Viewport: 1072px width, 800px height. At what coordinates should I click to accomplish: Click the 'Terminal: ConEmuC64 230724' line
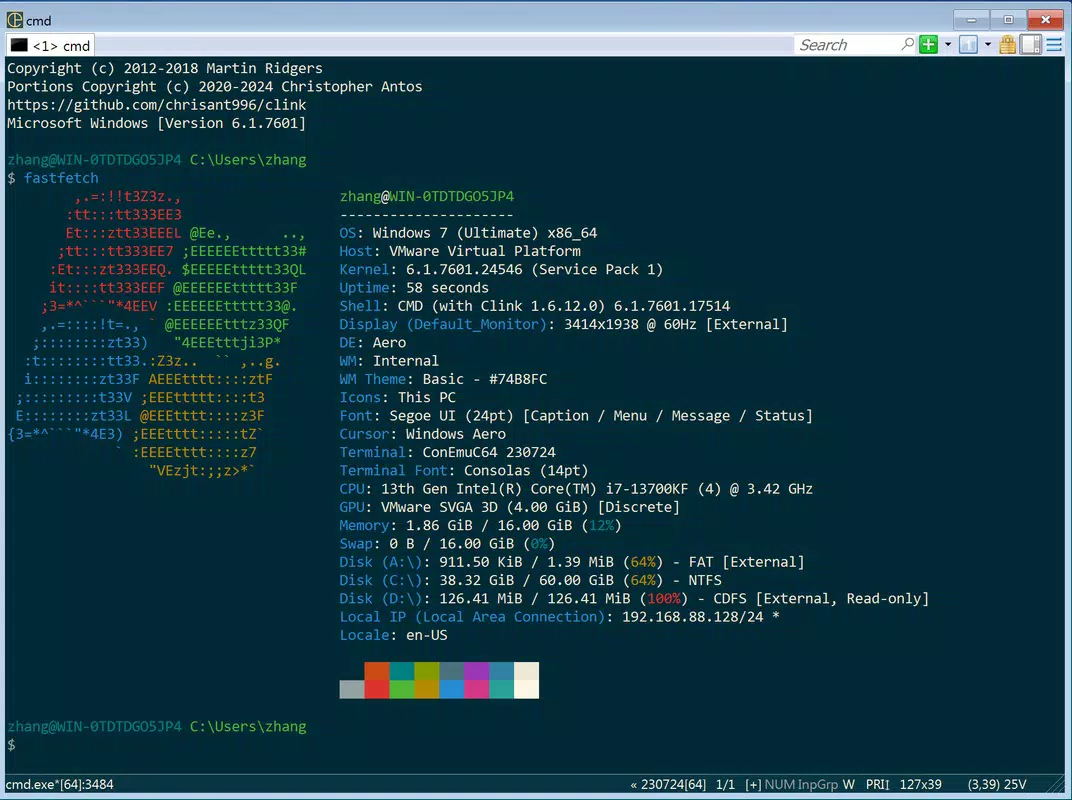[448, 452]
